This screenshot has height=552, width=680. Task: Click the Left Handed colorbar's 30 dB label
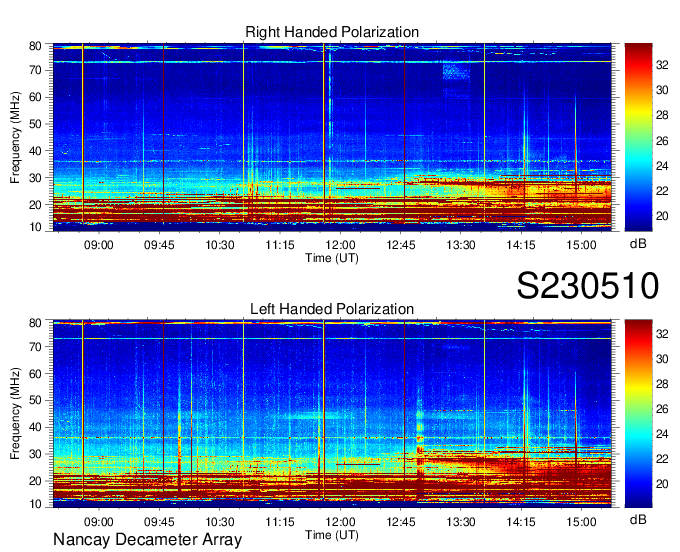662,359
